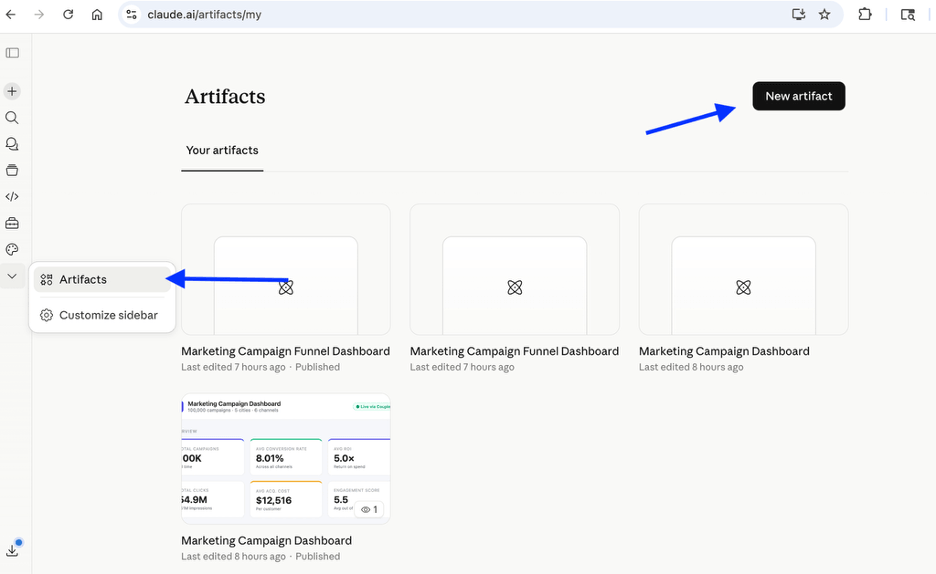Click the $12,516 value in dashboard preview
936x574 pixels.
[x=274, y=500]
